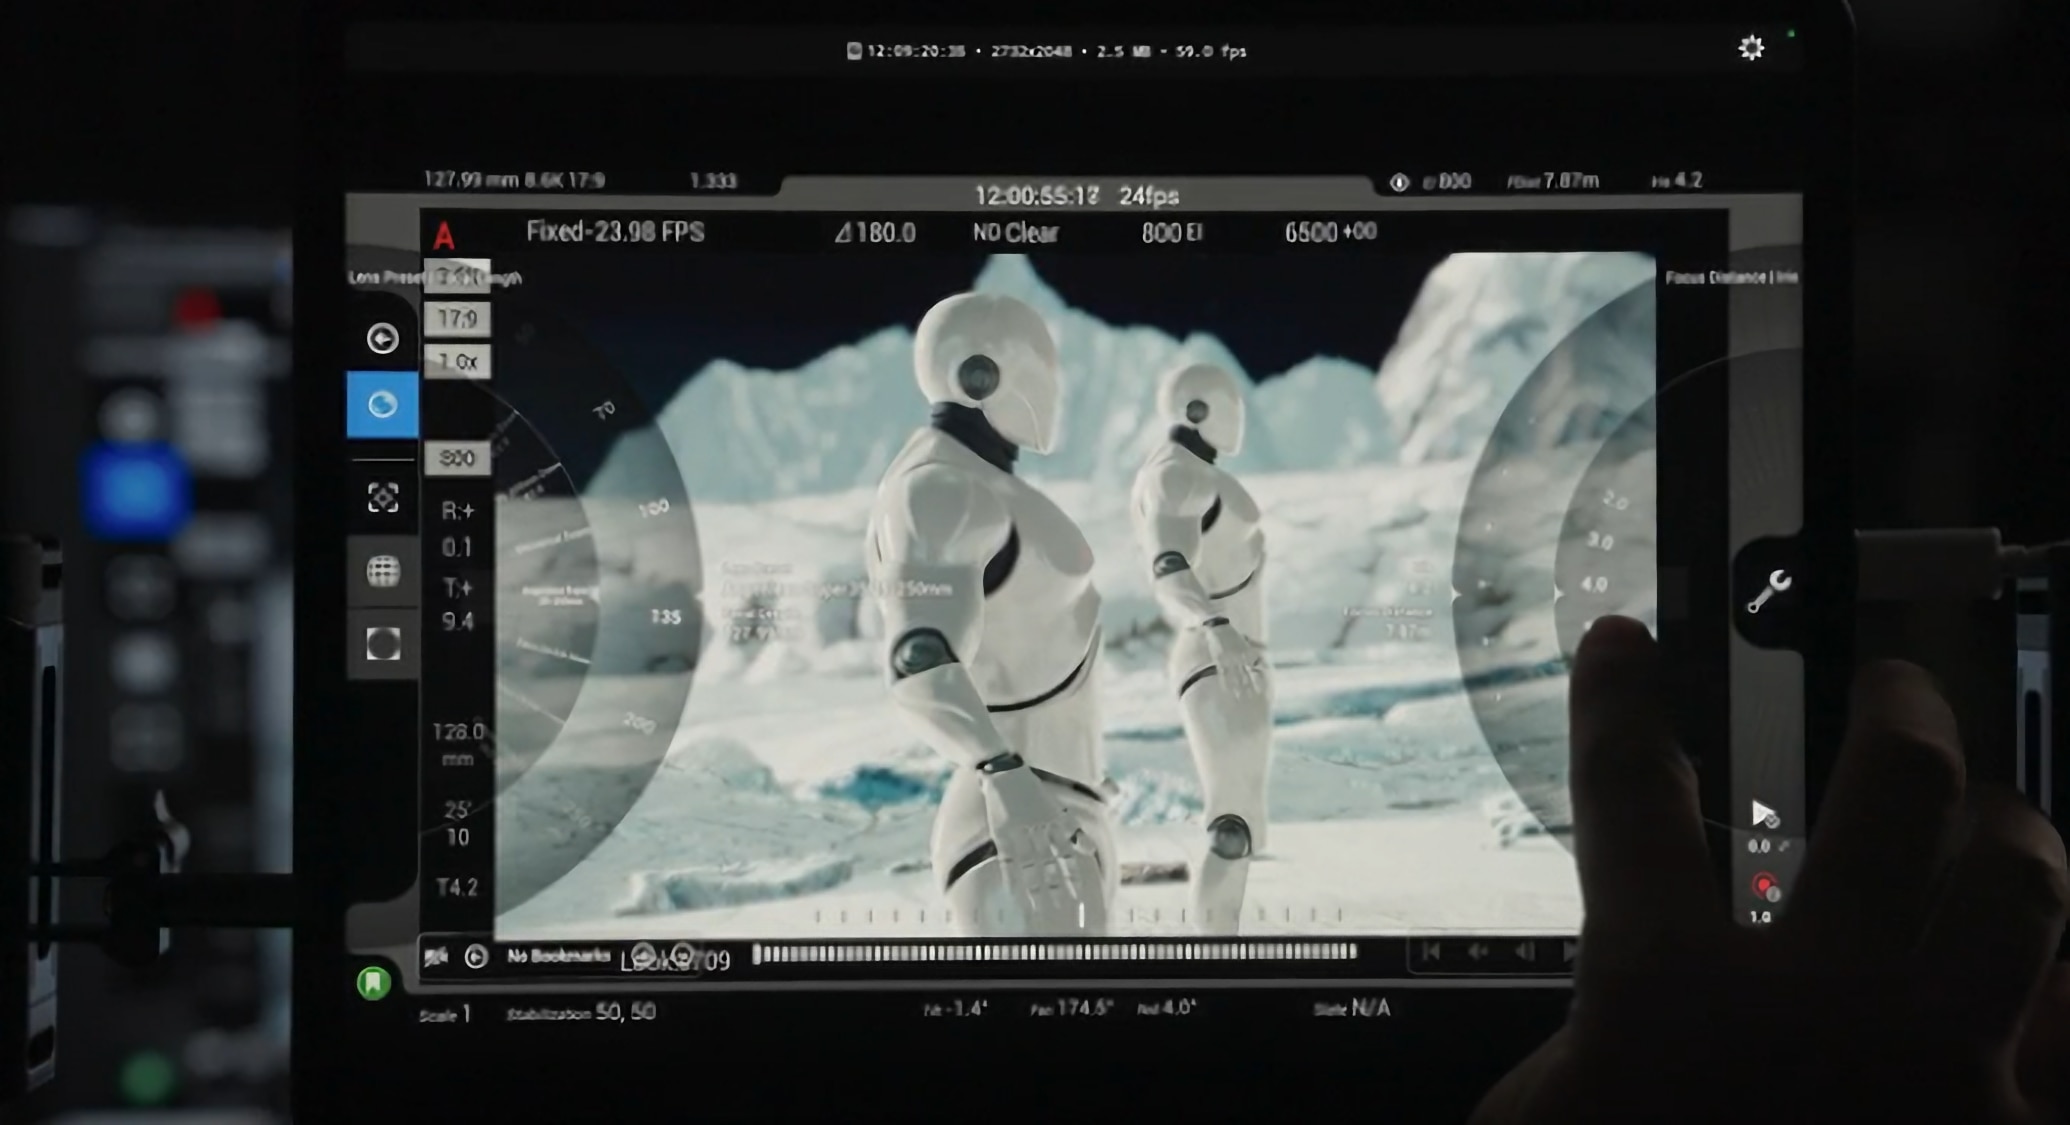Viewport: 2070px width, 1125px height.
Task: Tap the Iris 4.2 readout at top right
Action: [x=1677, y=181]
